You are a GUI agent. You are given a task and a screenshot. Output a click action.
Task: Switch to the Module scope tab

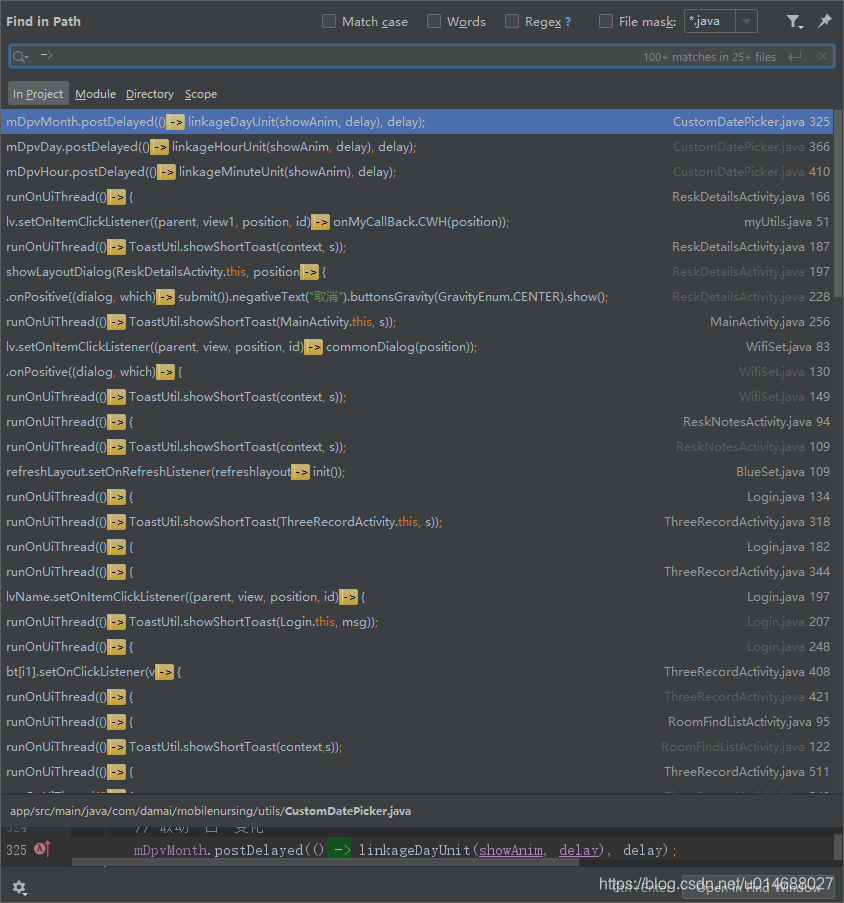pos(95,93)
